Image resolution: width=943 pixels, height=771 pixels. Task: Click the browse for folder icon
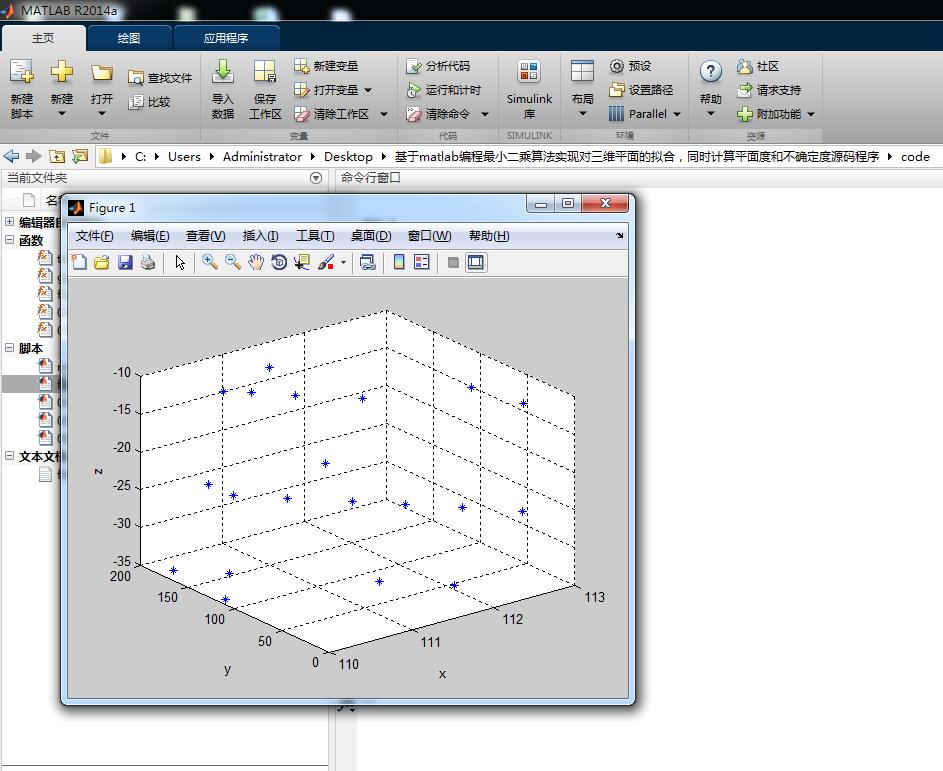pos(79,156)
